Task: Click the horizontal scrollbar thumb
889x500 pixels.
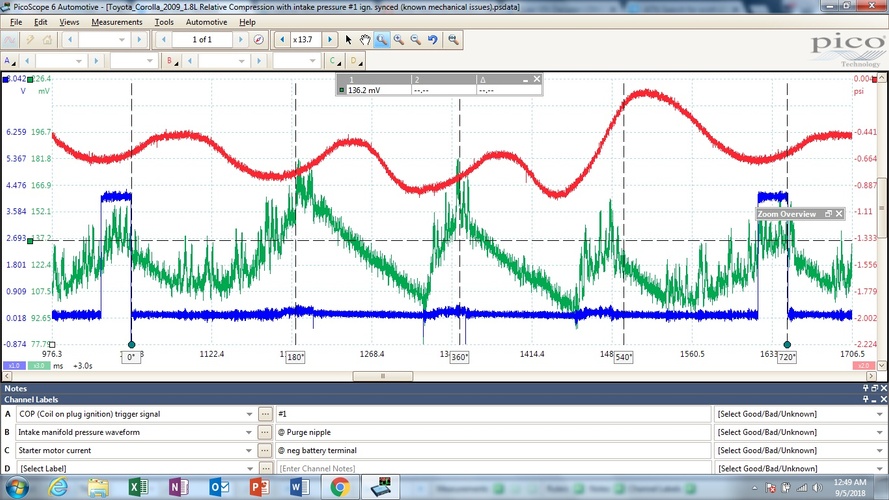Action: coord(383,376)
